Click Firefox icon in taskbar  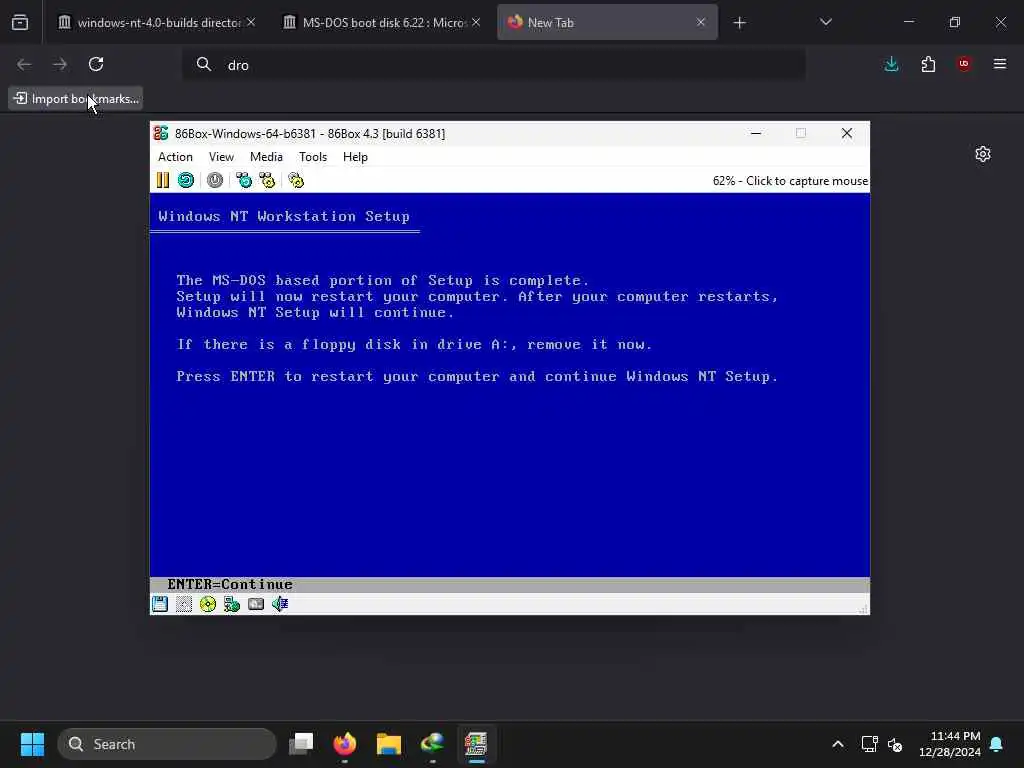pyautogui.click(x=345, y=744)
